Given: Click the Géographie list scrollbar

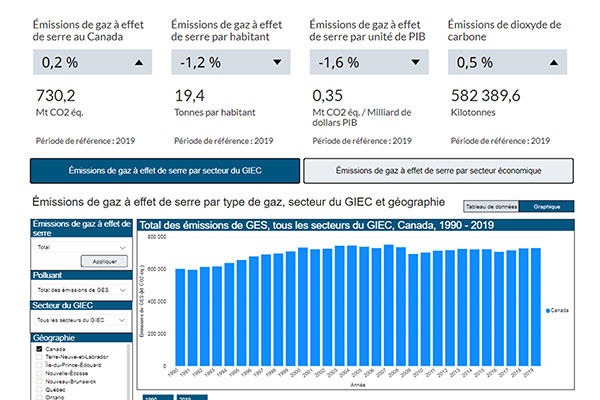Looking at the screenshot, I should pyautogui.click(x=129, y=370).
